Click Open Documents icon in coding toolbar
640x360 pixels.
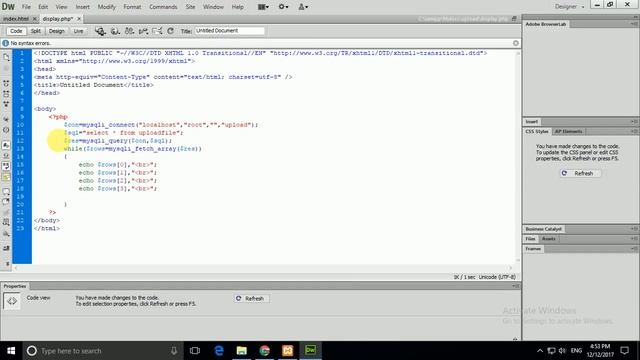tap(6, 58)
